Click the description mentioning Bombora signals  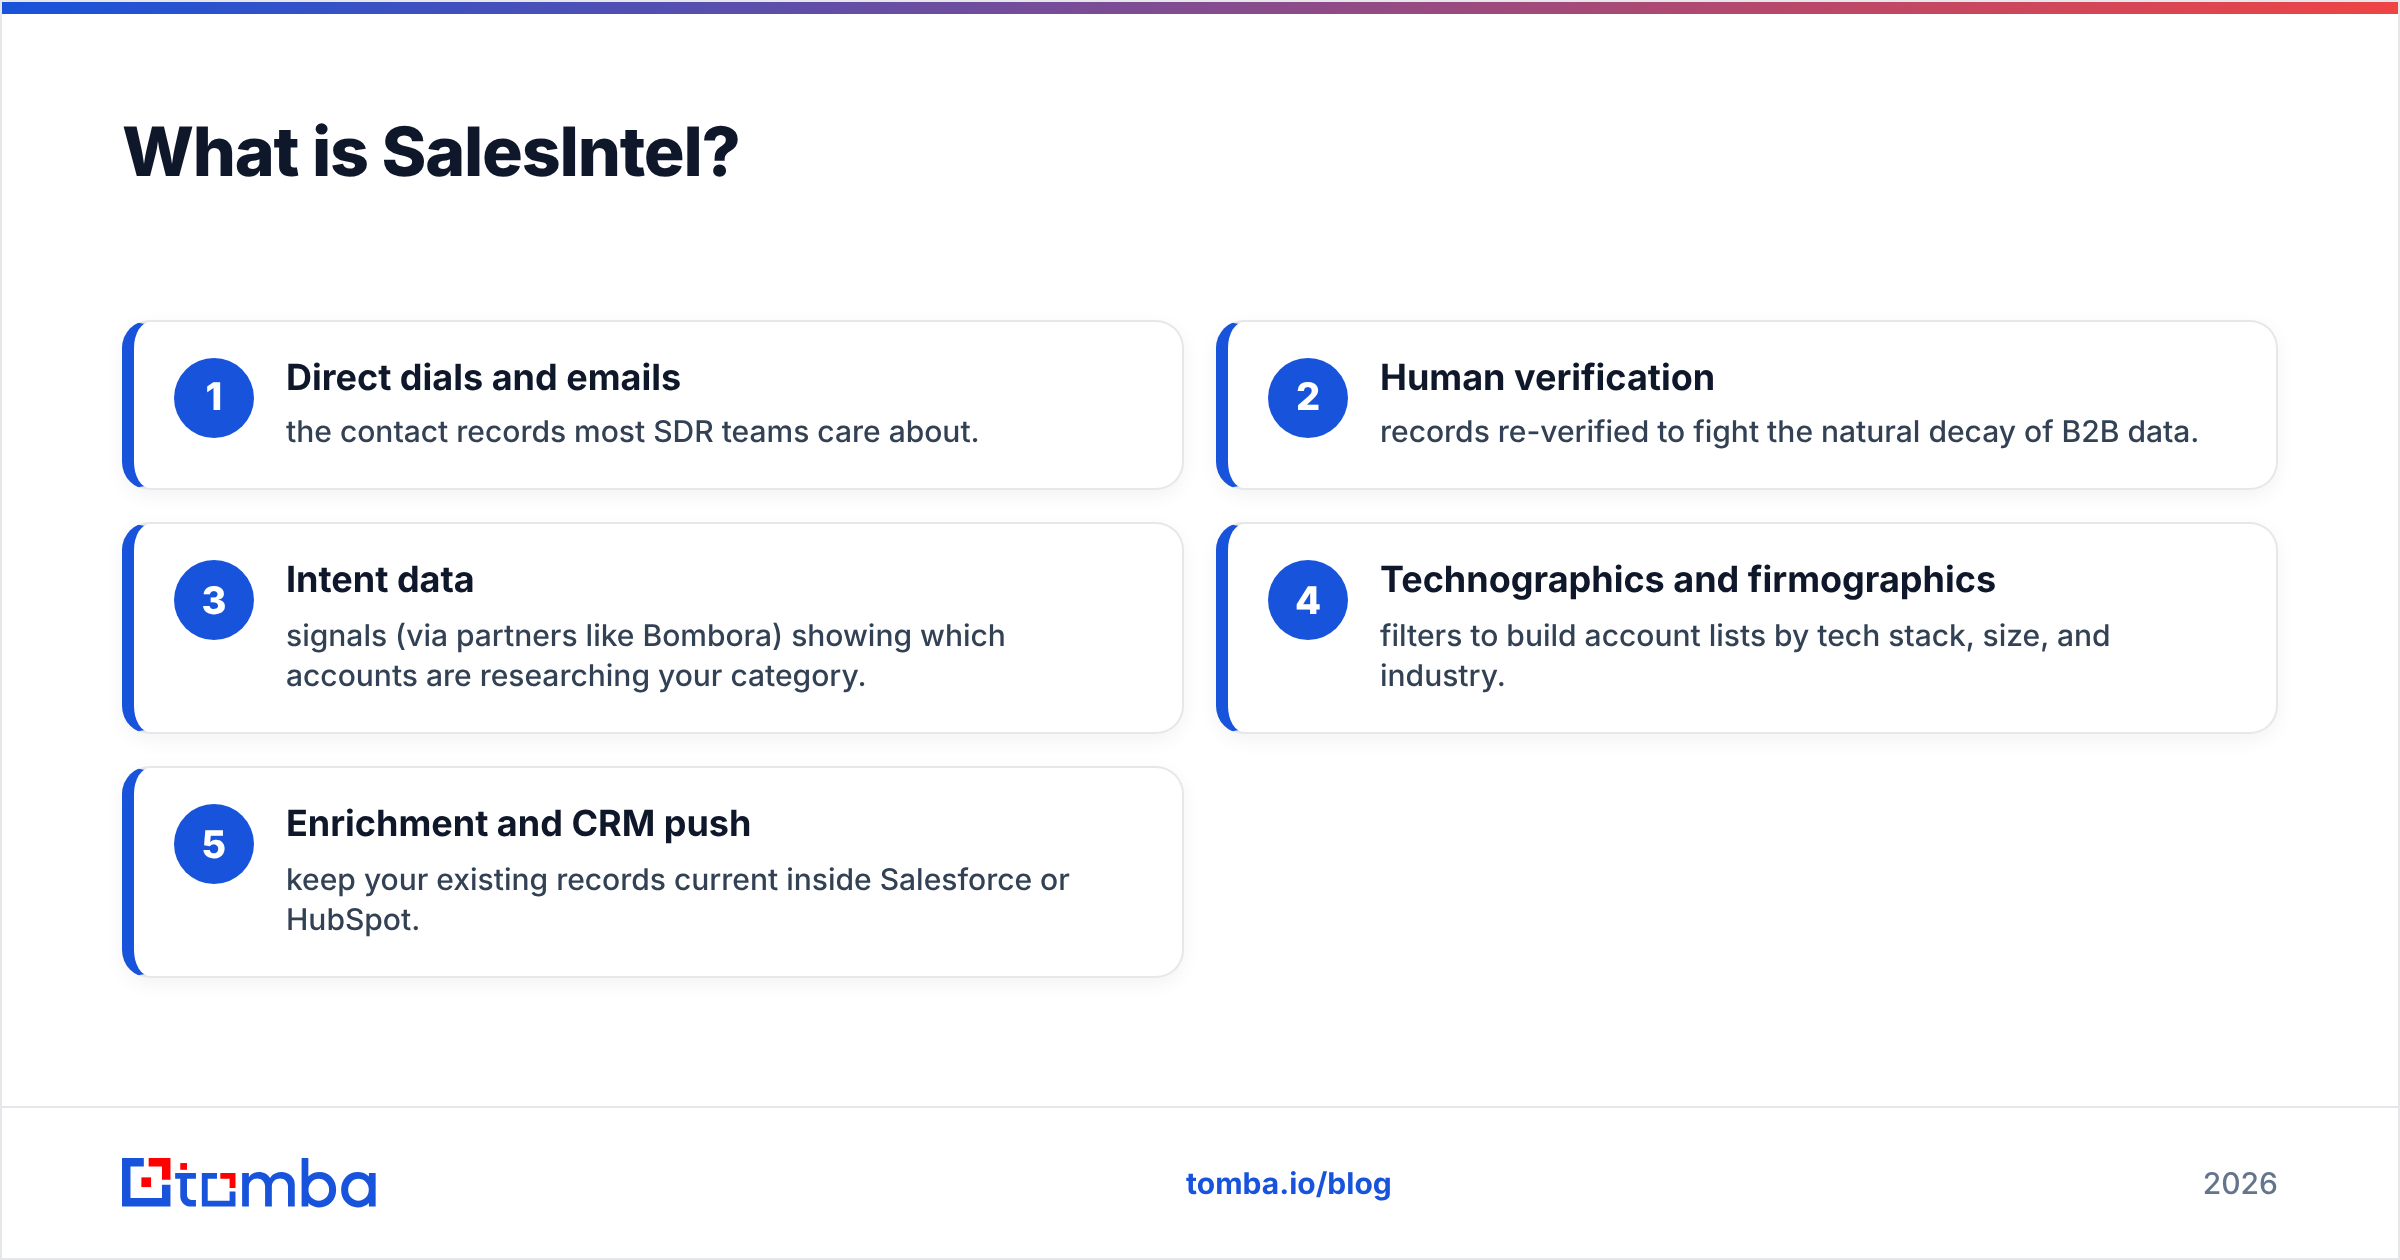pyautogui.click(x=645, y=656)
